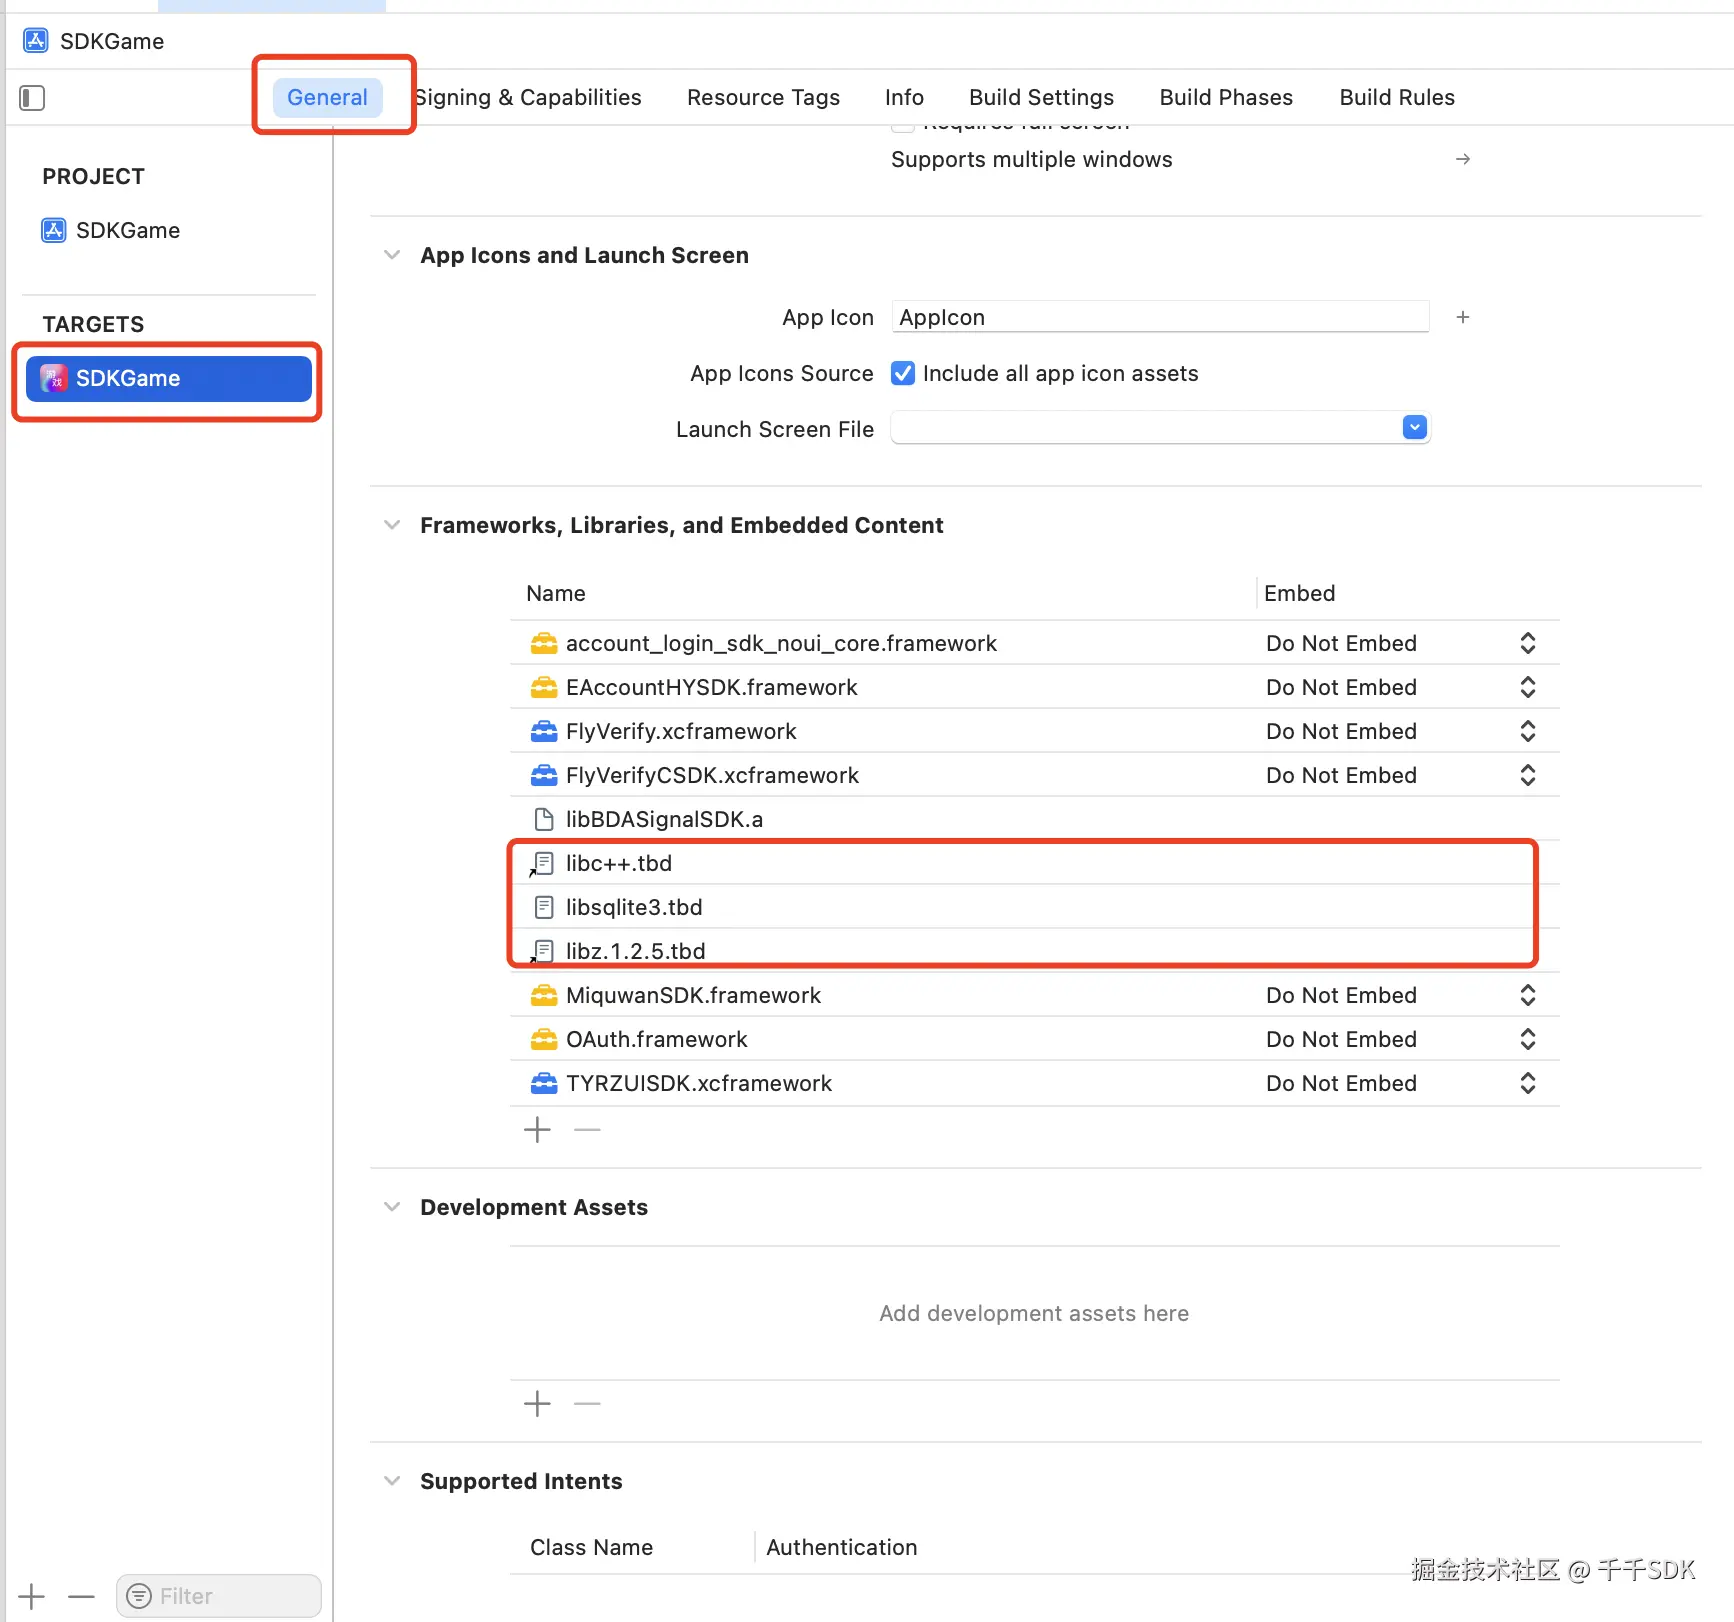Click the Embed column header
The image size is (1734, 1622).
1299,593
